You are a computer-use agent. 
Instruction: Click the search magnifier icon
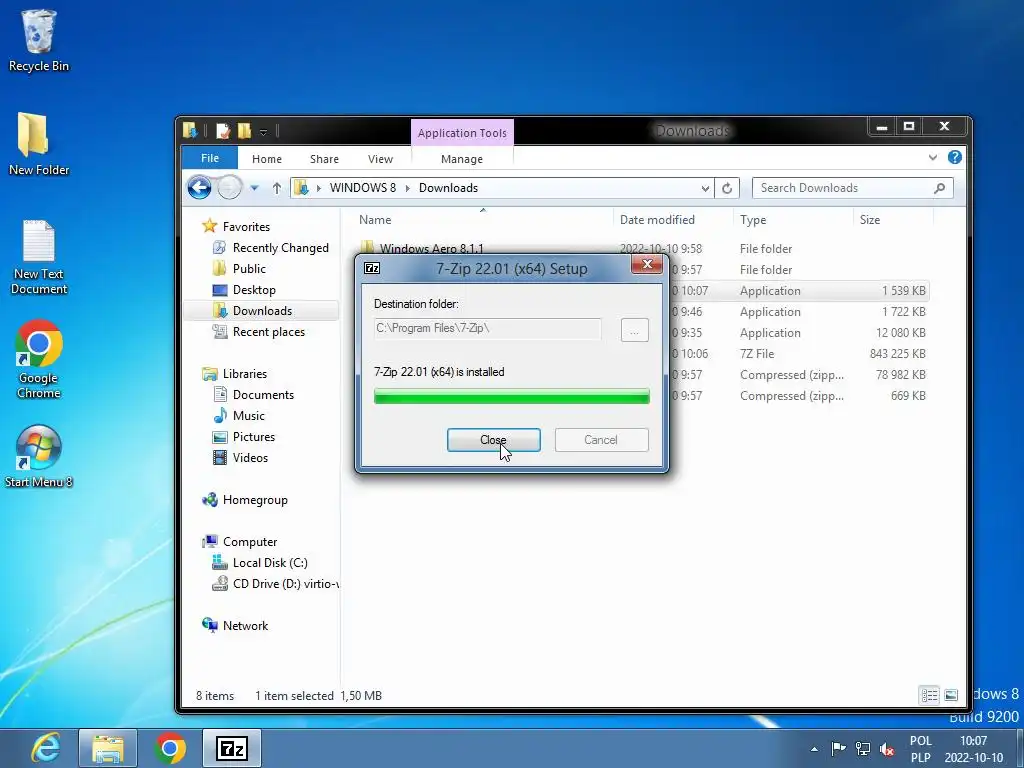[939, 188]
